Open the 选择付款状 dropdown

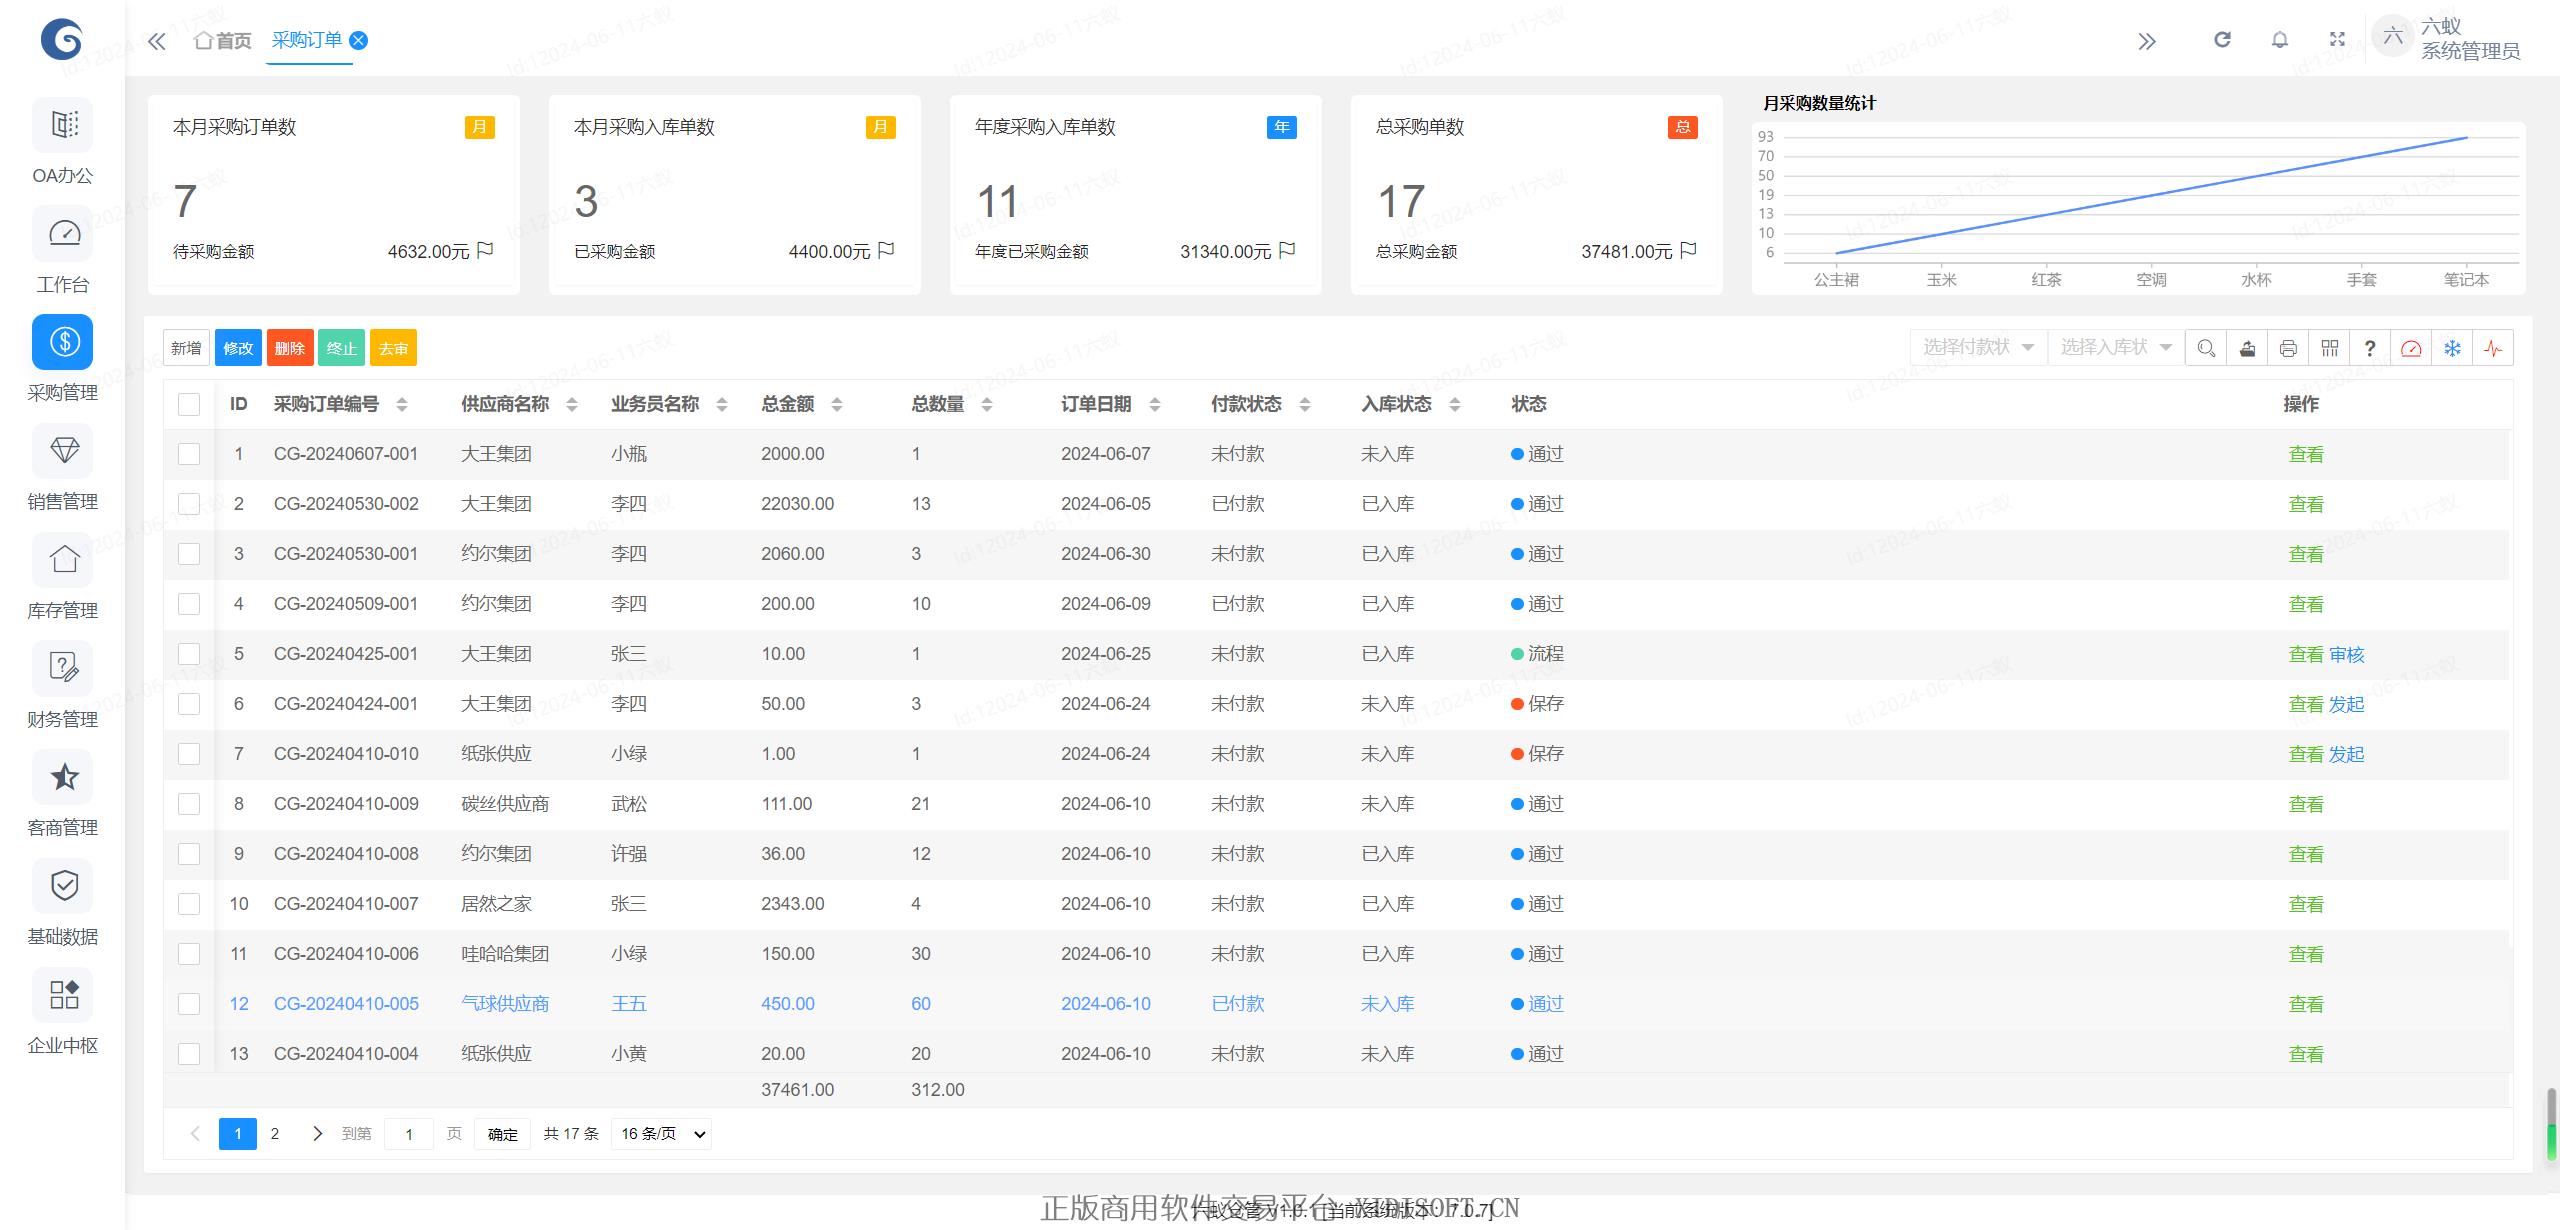1978,347
